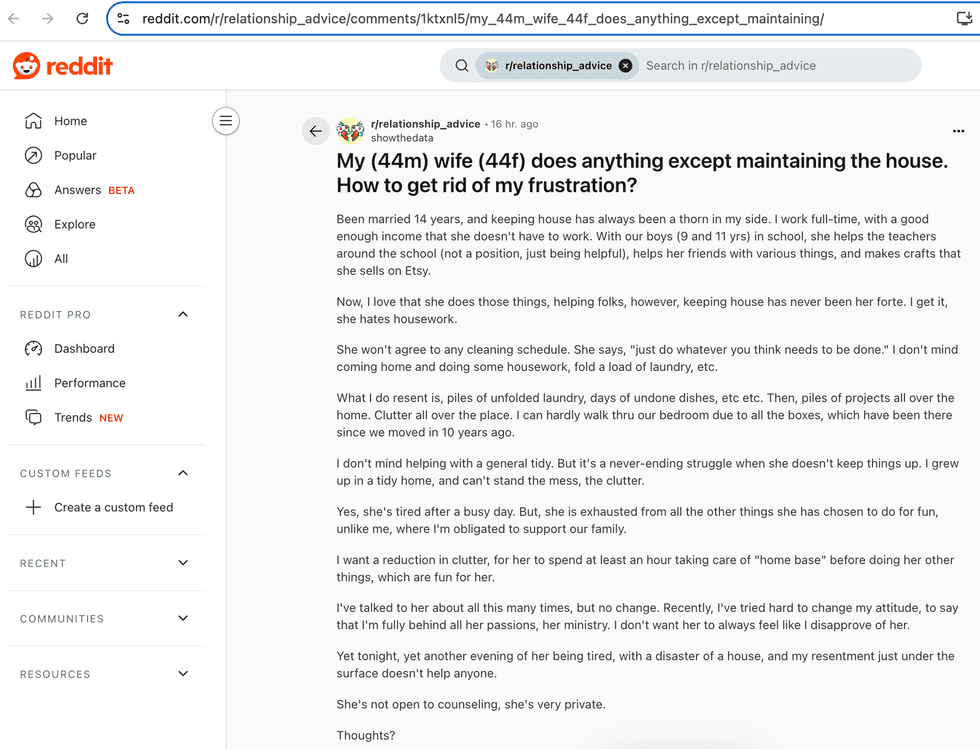Collapse the Reddit Pro section

click(183, 314)
